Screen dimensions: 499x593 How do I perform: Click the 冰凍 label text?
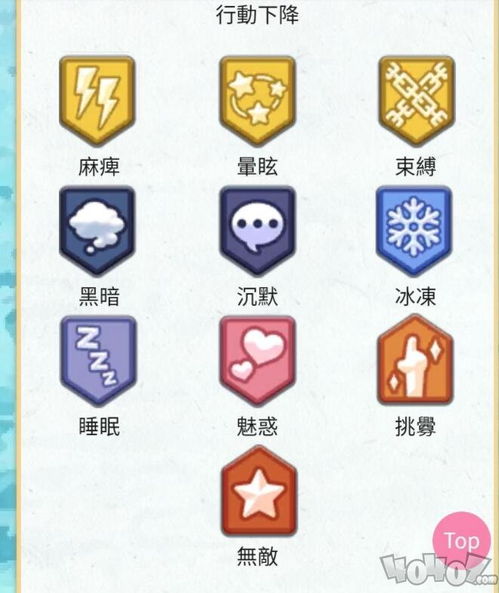tap(415, 296)
